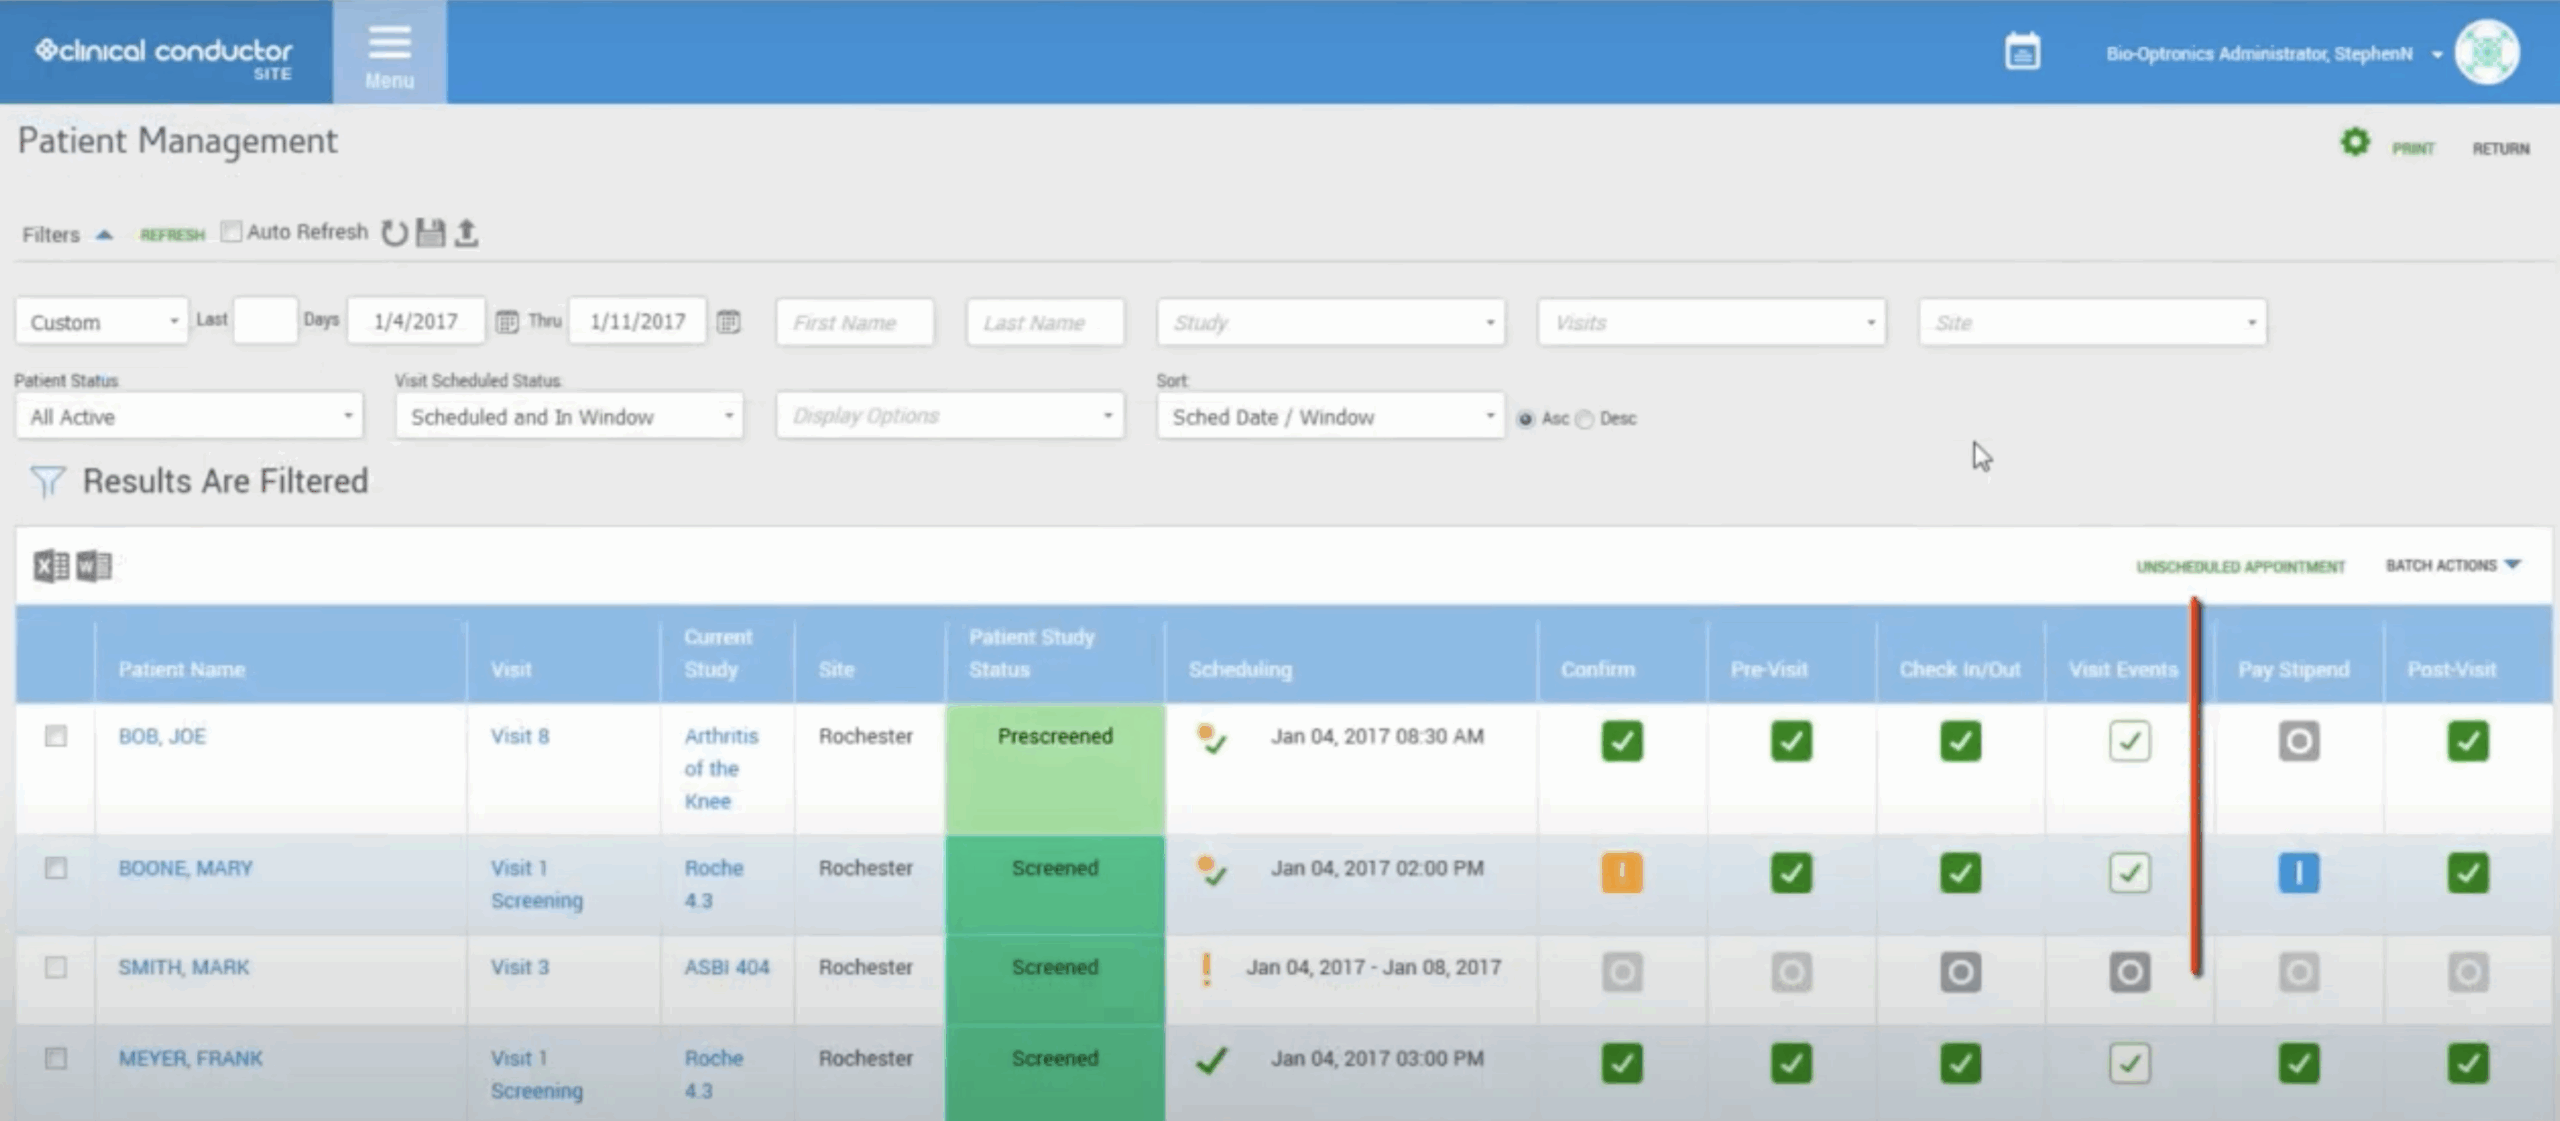This screenshot has height=1121, width=2560.
Task: Click the calendar icon in the top bar
Action: click(x=2024, y=50)
